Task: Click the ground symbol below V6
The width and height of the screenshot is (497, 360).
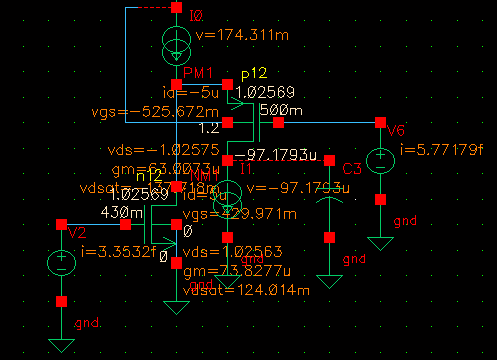Action: [380, 244]
